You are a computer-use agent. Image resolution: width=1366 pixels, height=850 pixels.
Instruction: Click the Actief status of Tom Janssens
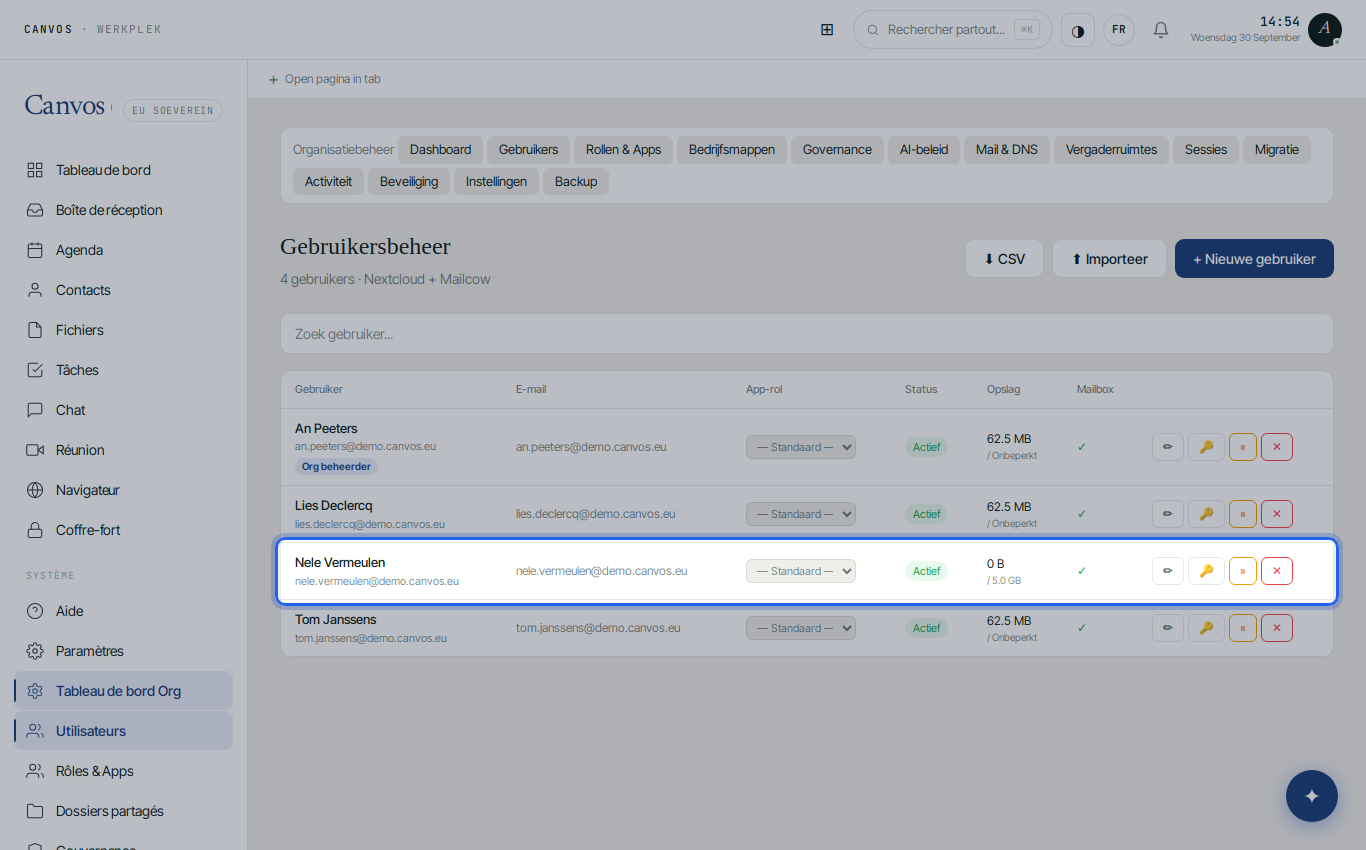point(927,628)
